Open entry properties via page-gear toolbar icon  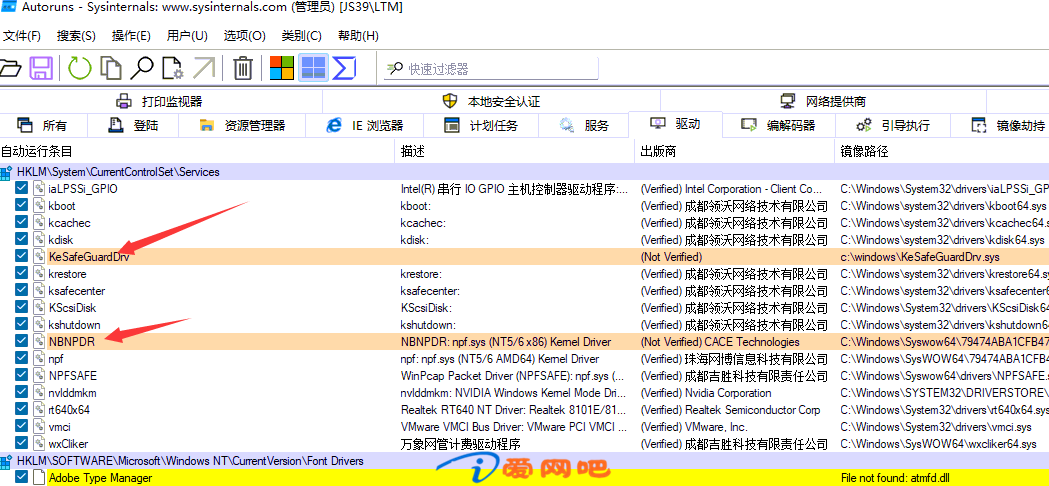pos(173,68)
